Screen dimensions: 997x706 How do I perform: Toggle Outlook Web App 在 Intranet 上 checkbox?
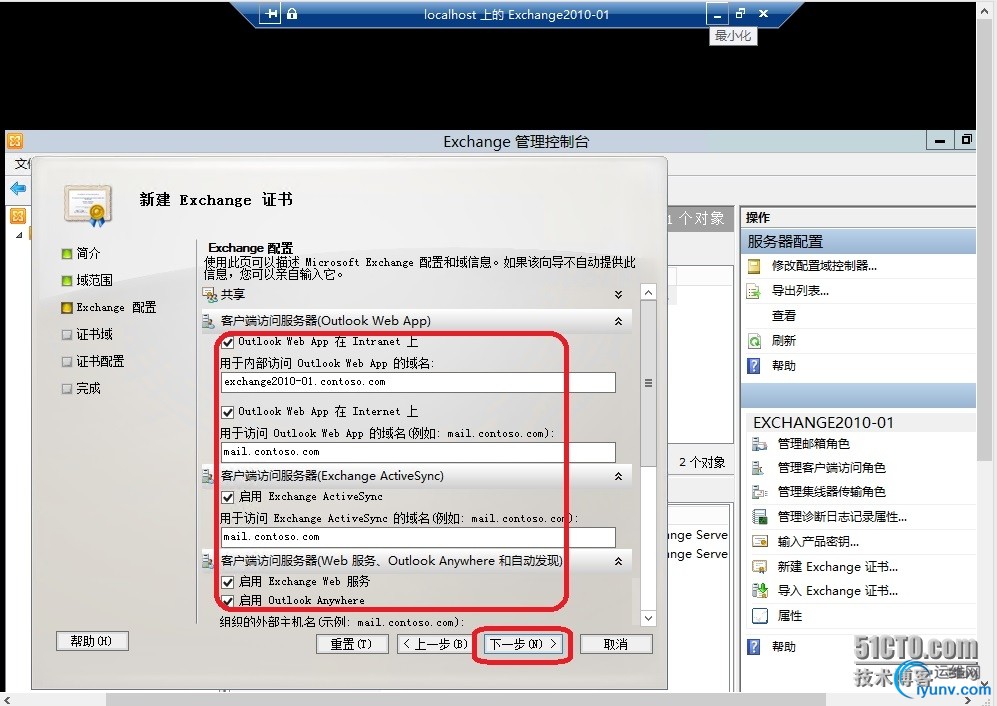coord(228,342)
